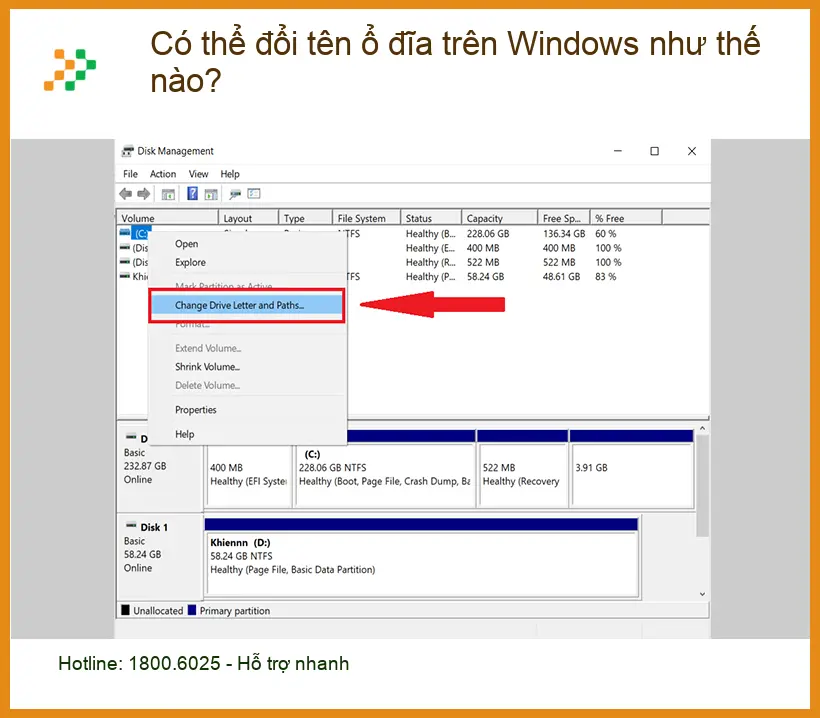Select the 400 MB EFI System partition block
This screenshot has width=820, height=718.
coord(249,474)
